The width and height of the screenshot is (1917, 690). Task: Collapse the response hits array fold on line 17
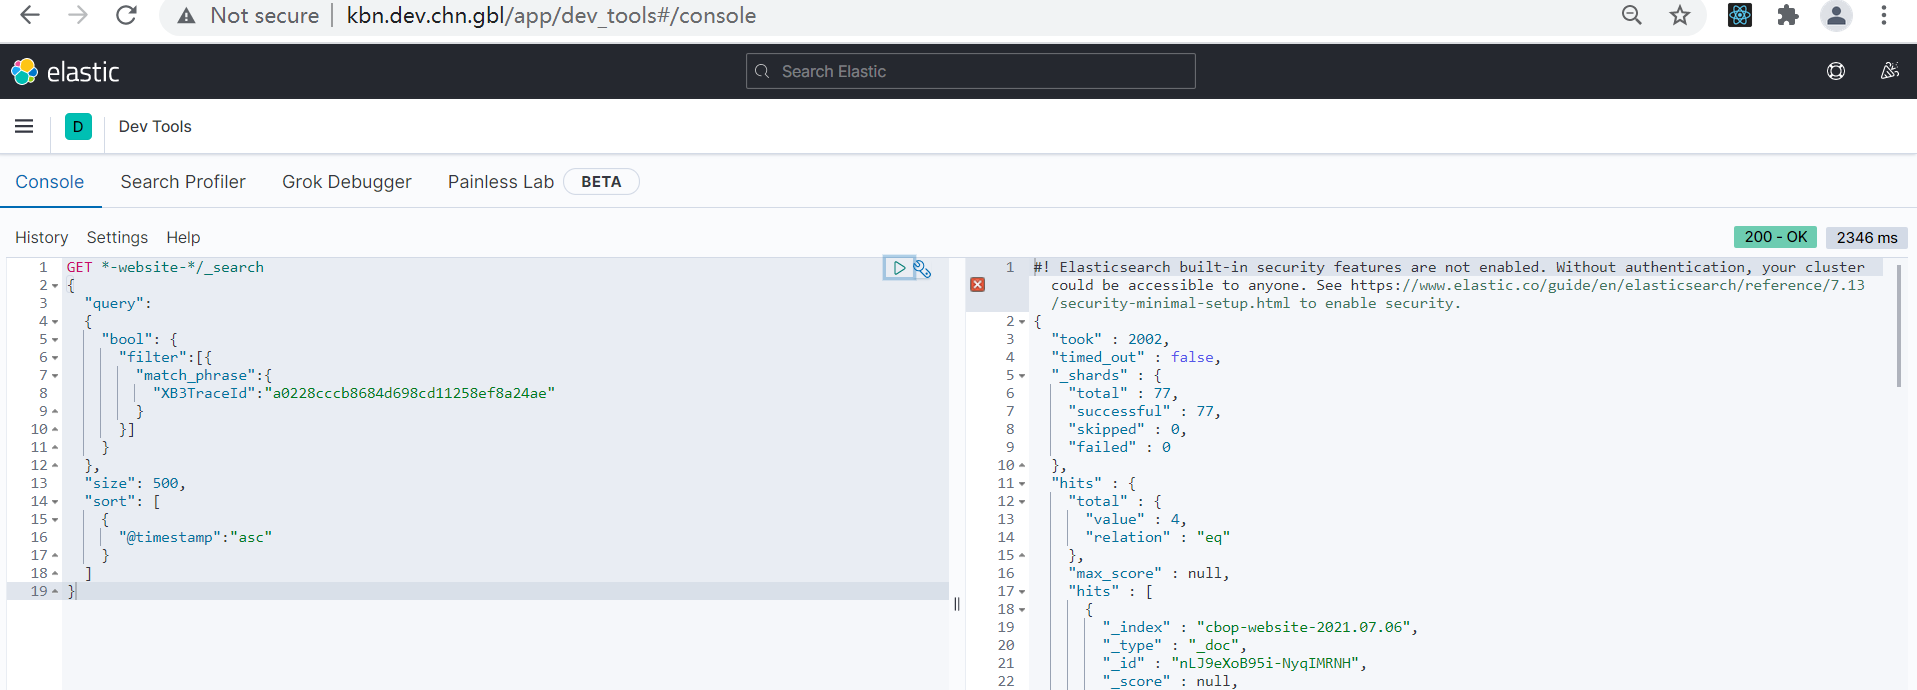[x=1022, y=592]
